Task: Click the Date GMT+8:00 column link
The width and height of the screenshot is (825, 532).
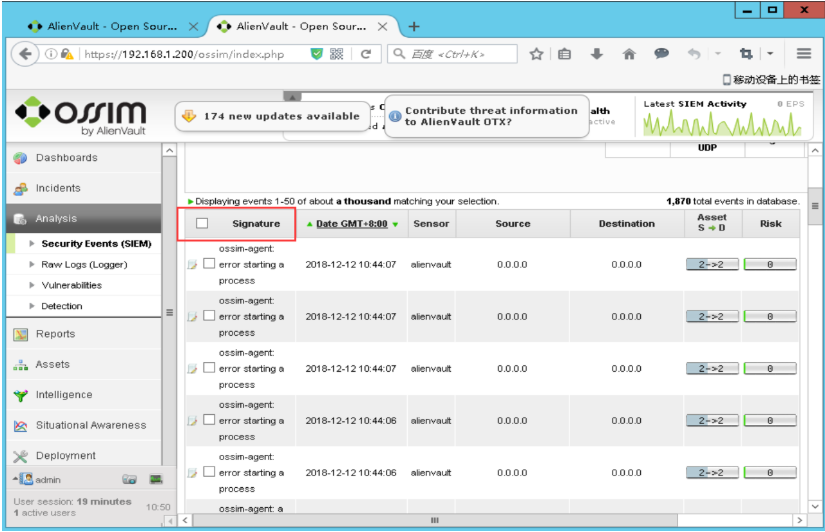Action: pyautogui.click(x=351, y=224)
